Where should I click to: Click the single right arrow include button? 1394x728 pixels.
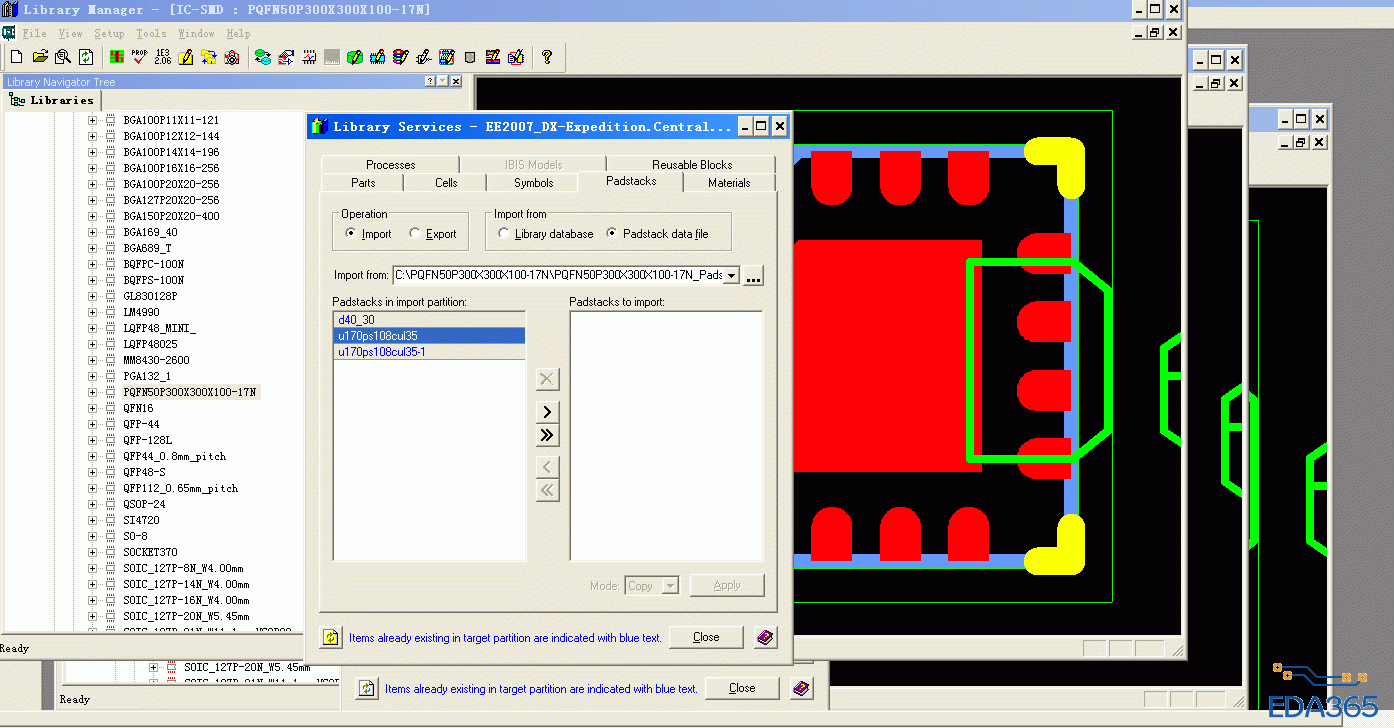click(547, 412)
